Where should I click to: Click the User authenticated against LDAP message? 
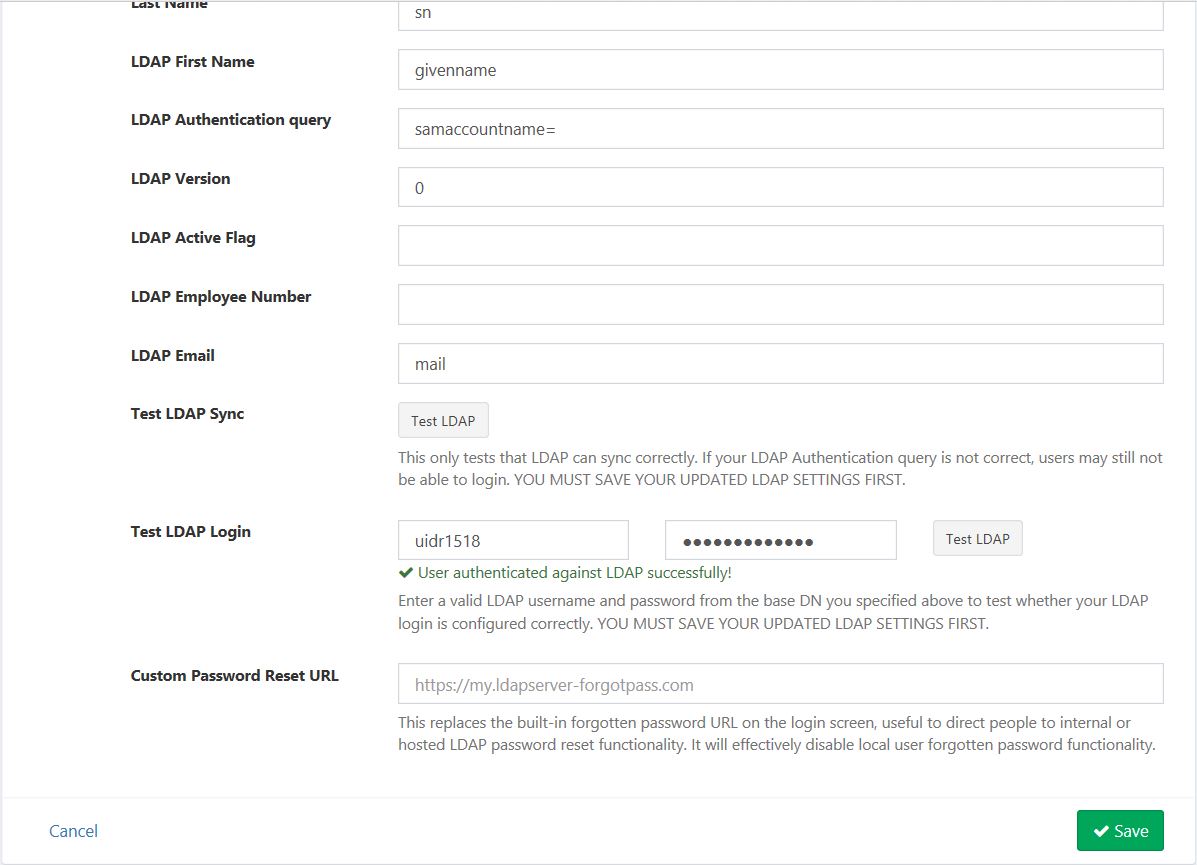click(575, 572)
